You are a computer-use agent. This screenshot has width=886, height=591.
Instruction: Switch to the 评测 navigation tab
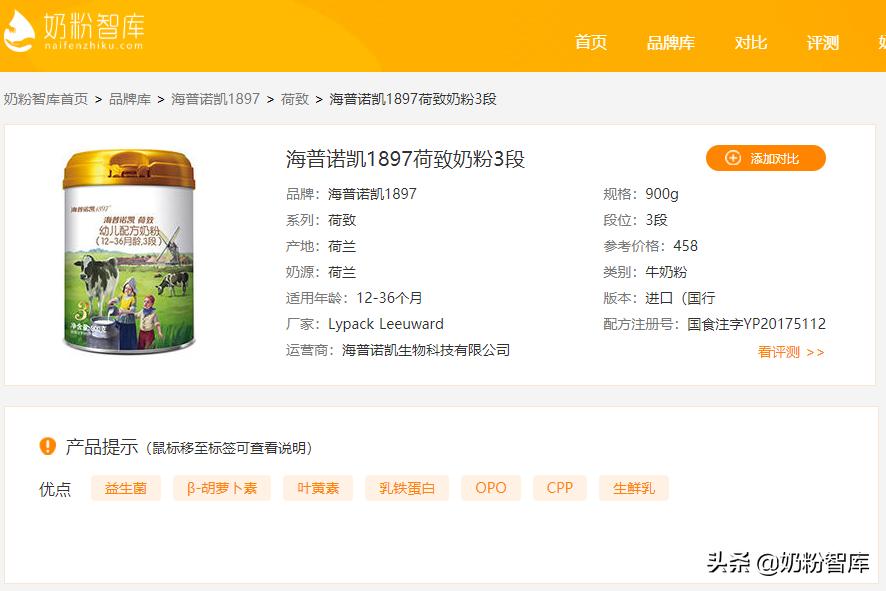point(821,43)
